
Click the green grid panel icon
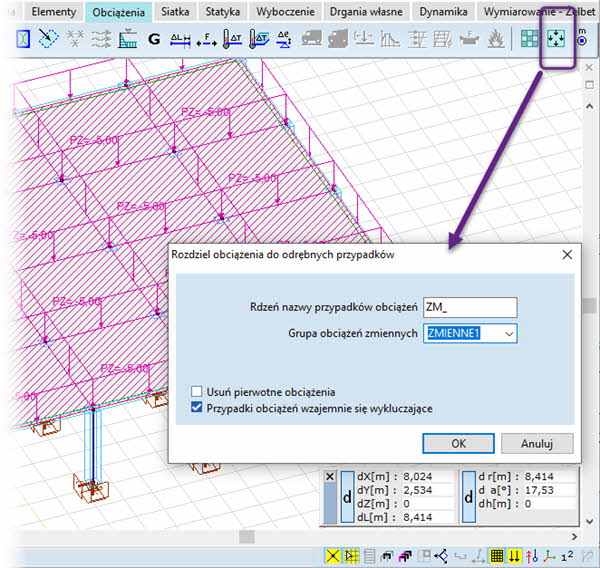pyautogui.click(x=529, y=41)
